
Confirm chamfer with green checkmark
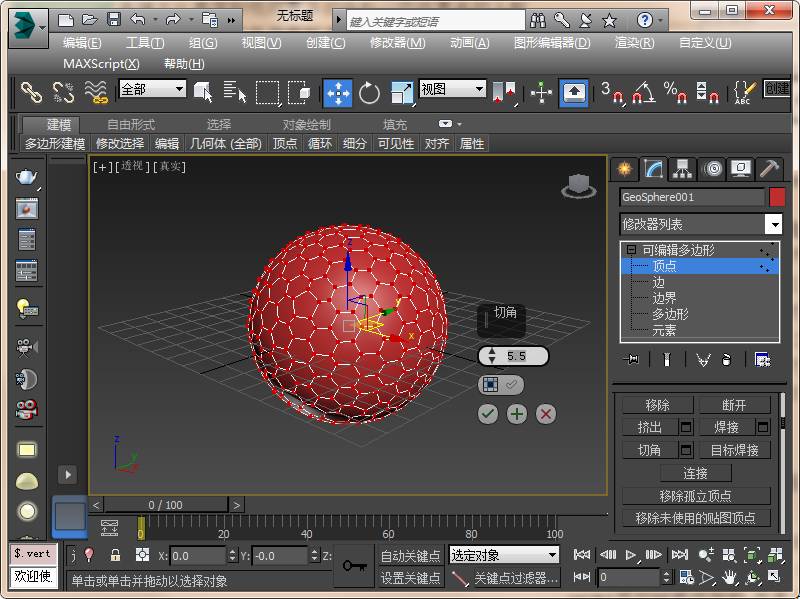tap(488, 414)
